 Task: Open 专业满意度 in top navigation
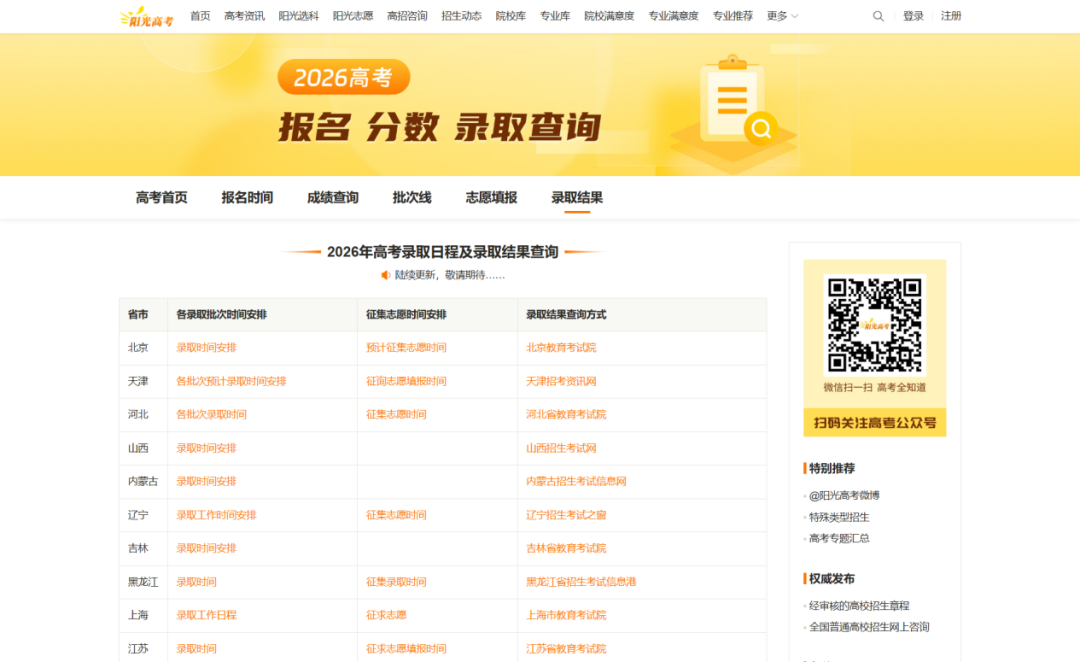pyautogui.click(x=673, y=16)
